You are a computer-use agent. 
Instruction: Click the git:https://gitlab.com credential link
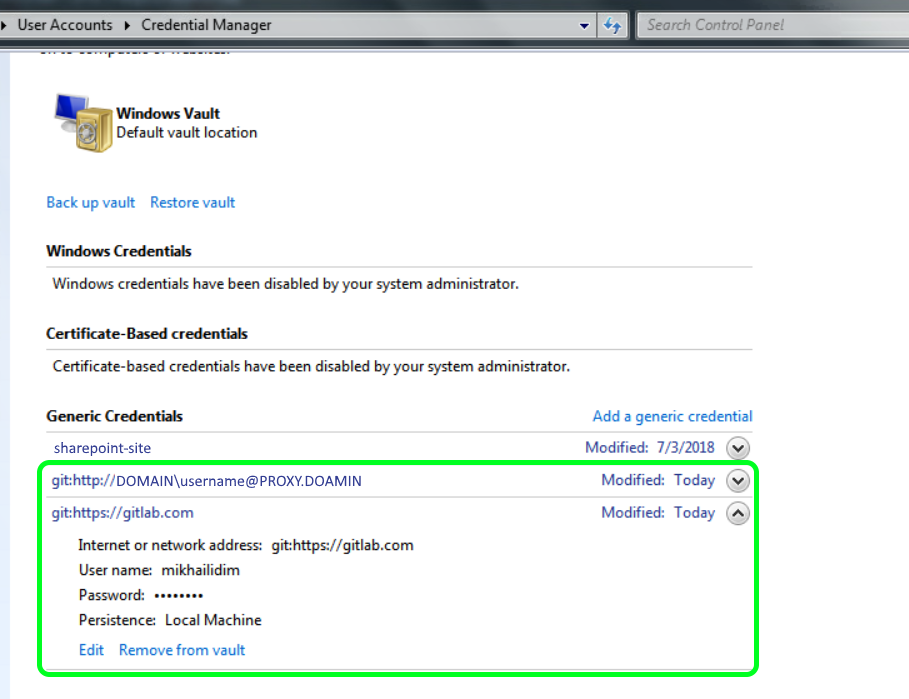click(121, 513)
